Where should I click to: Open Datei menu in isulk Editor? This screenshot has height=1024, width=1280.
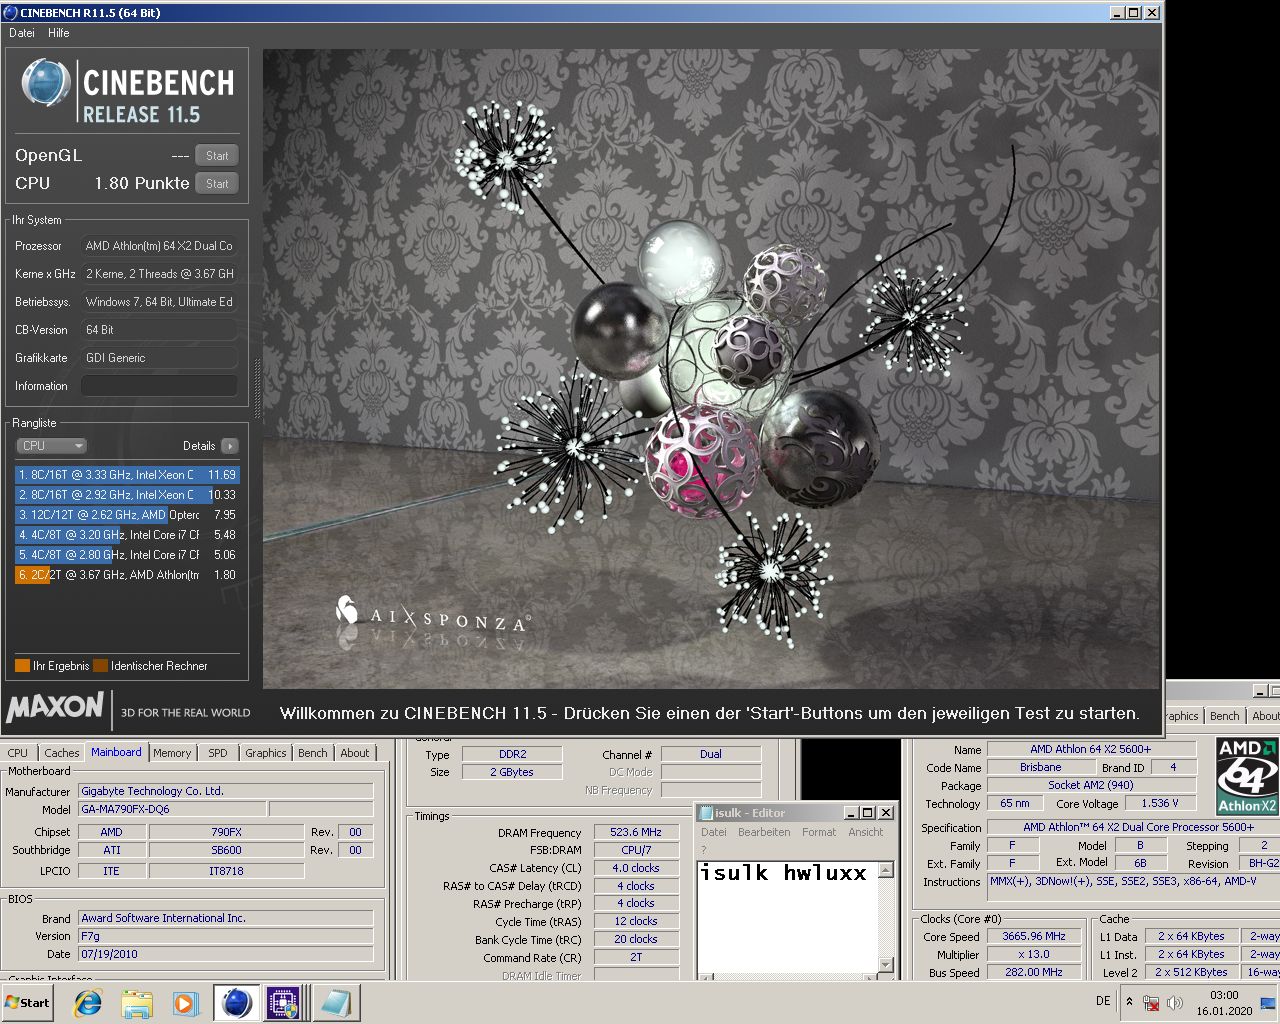(714, 832)
